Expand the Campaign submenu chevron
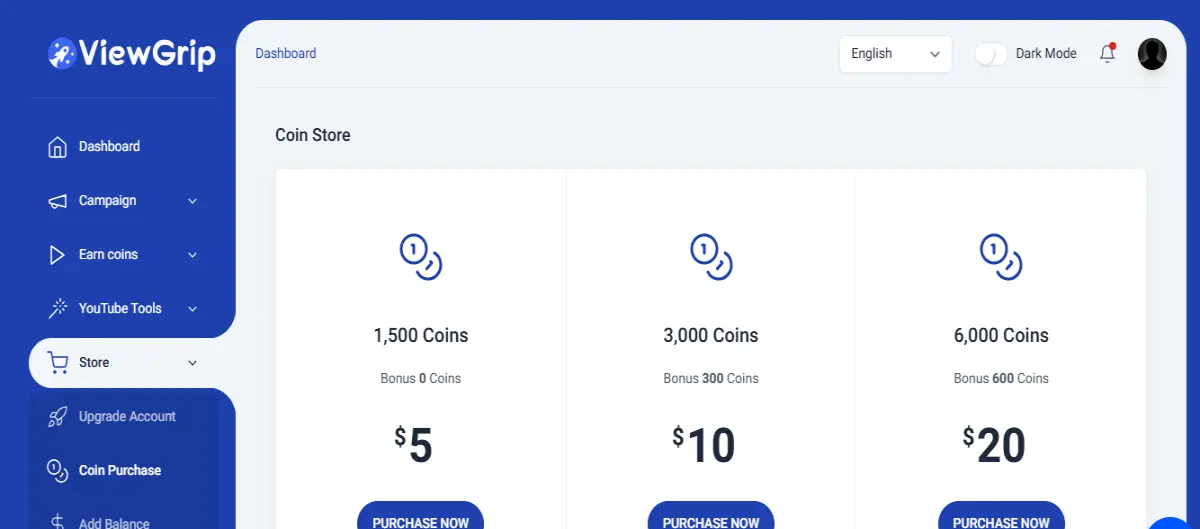This screenshot has height=529, width=1200. [193, 201]
